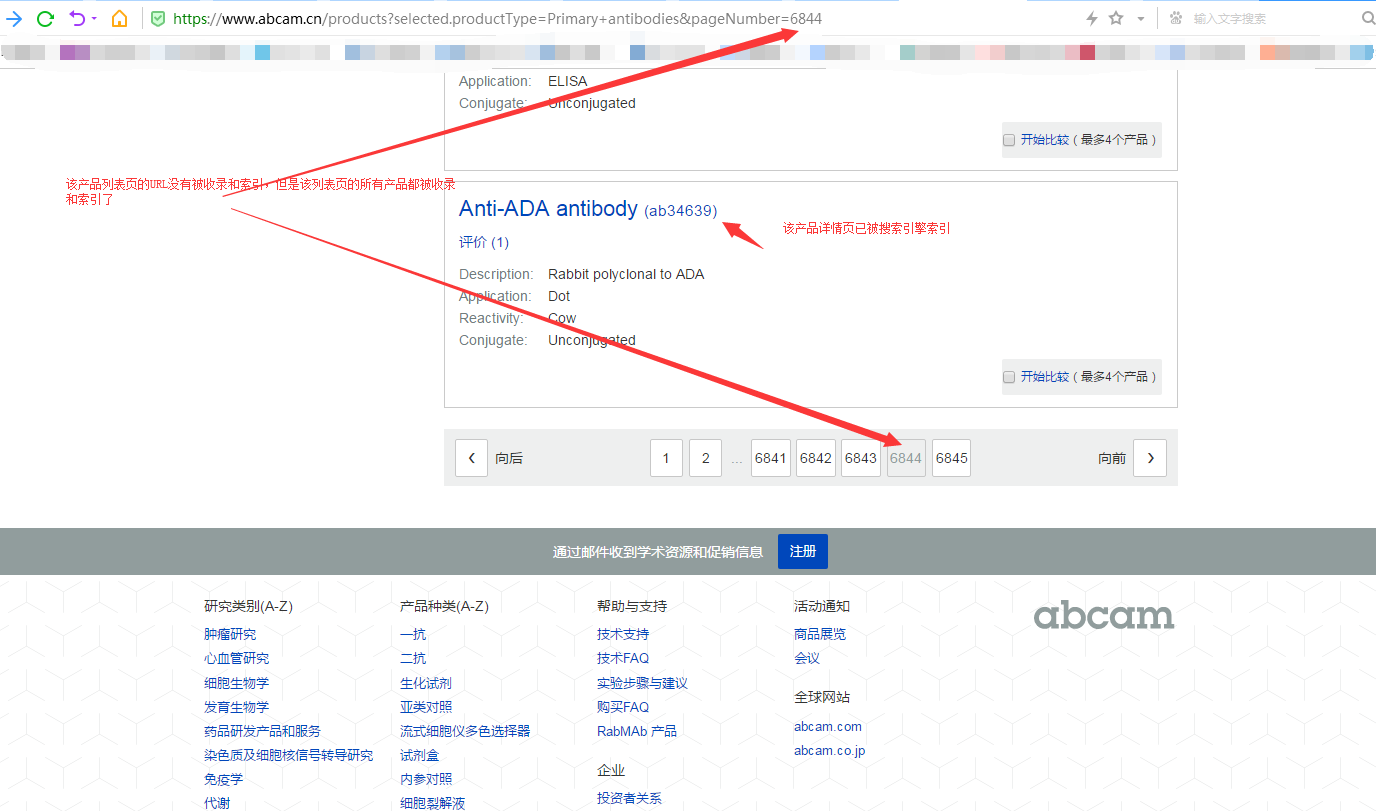Click the lightning speed mode icon
This screenshot has height=811, width=1376.
tap(1091, 18)
